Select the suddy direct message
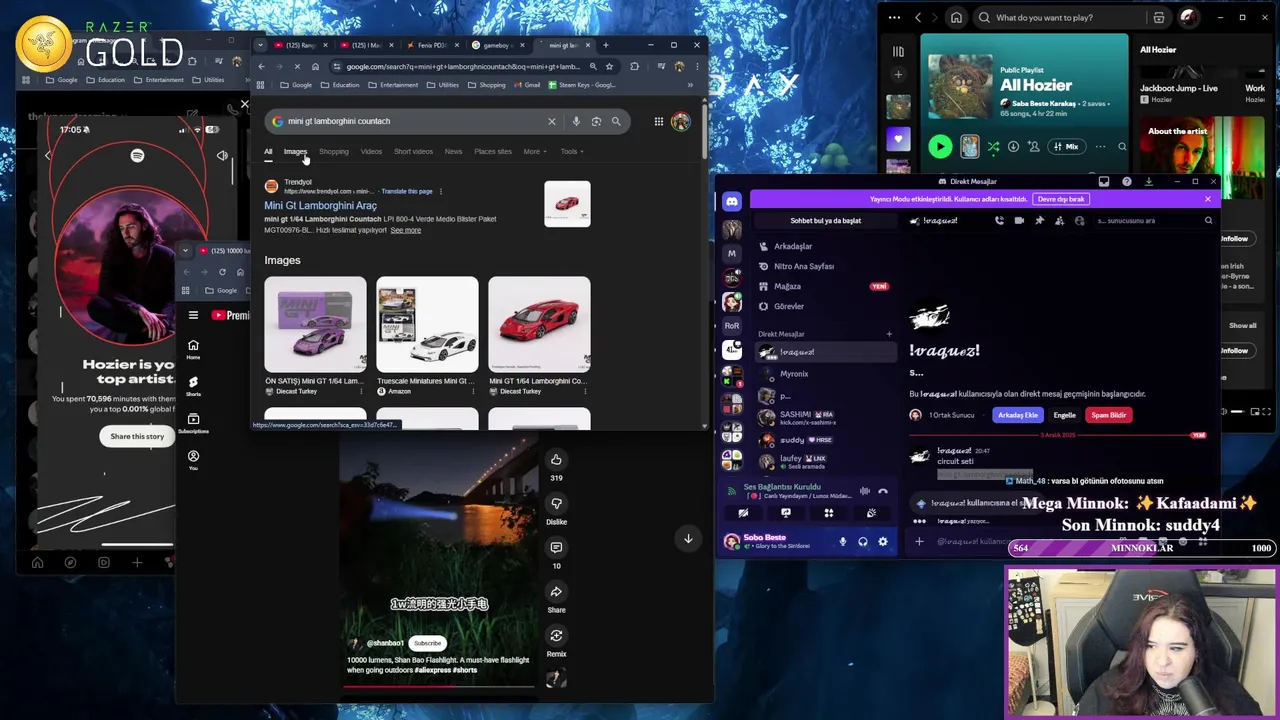 pyautogui.click(x=826, y=440)
